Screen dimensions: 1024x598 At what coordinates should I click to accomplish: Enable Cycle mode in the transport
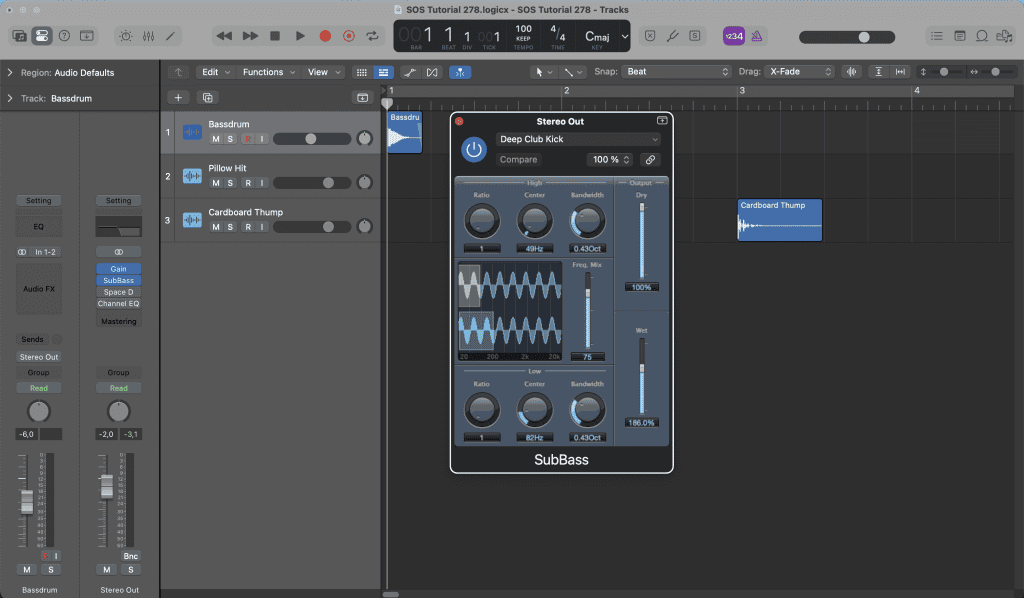point(373,36)
